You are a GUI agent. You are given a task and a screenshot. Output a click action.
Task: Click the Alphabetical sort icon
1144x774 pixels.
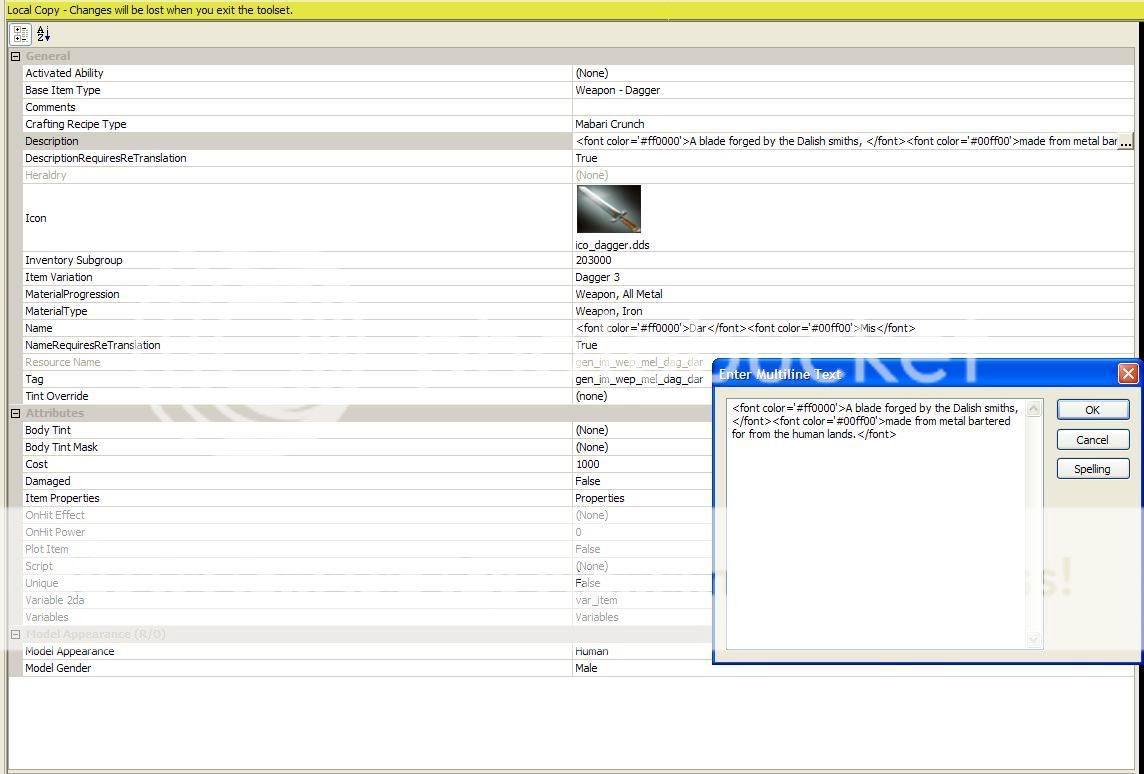[44, 34]
